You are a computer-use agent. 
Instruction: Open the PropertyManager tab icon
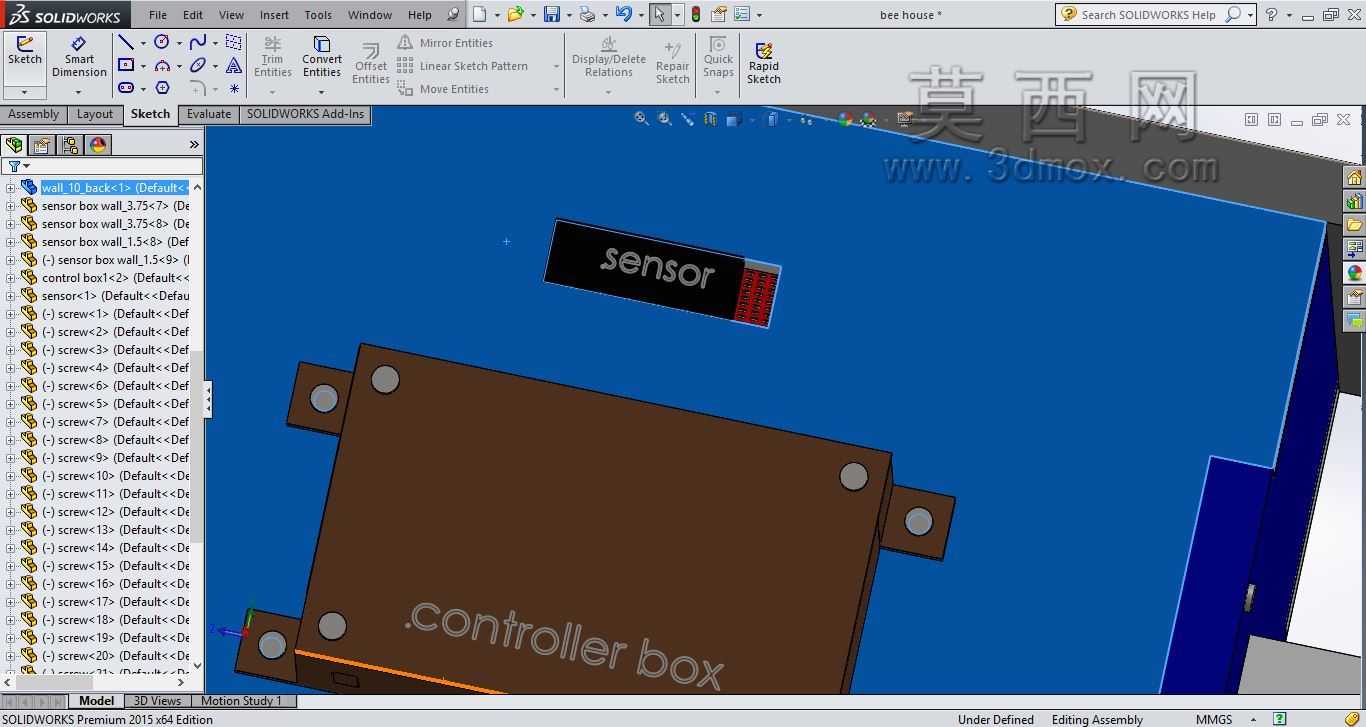click(42, 145)
